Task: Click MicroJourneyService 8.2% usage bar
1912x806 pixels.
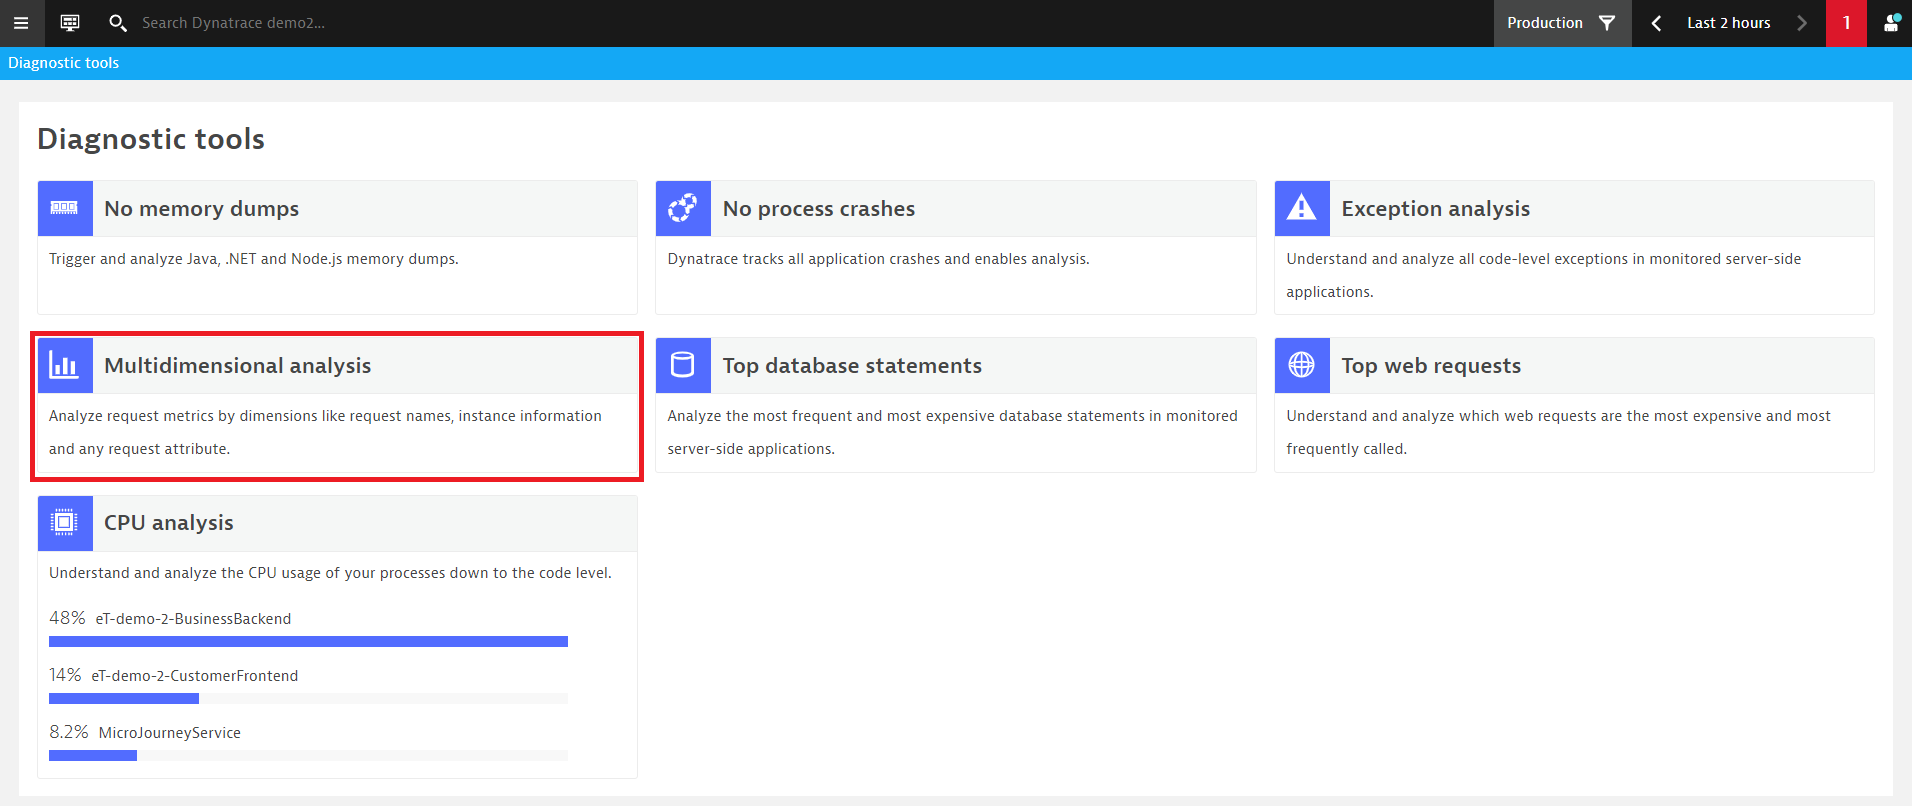Action: click(308, 756)
